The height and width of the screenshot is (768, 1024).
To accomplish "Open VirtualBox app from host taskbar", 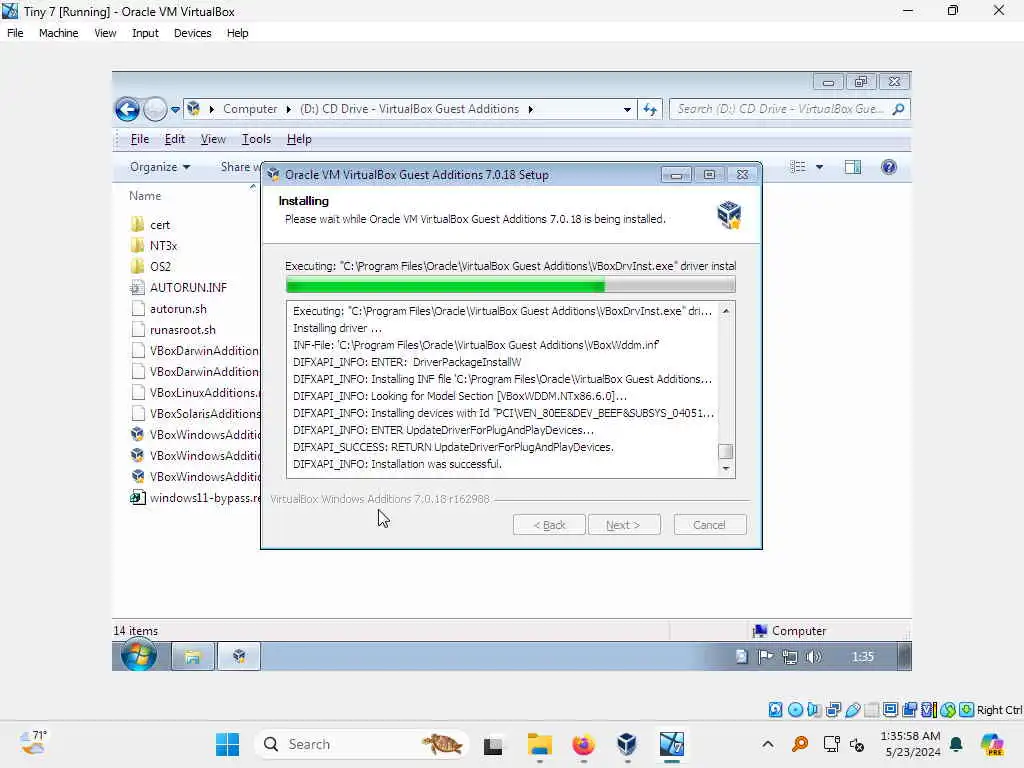I will point(626,744).
